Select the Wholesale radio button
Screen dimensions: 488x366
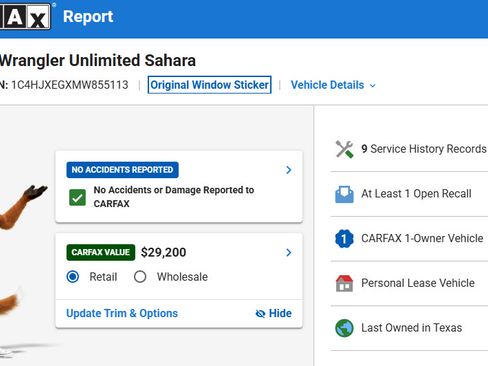point(140,277)
